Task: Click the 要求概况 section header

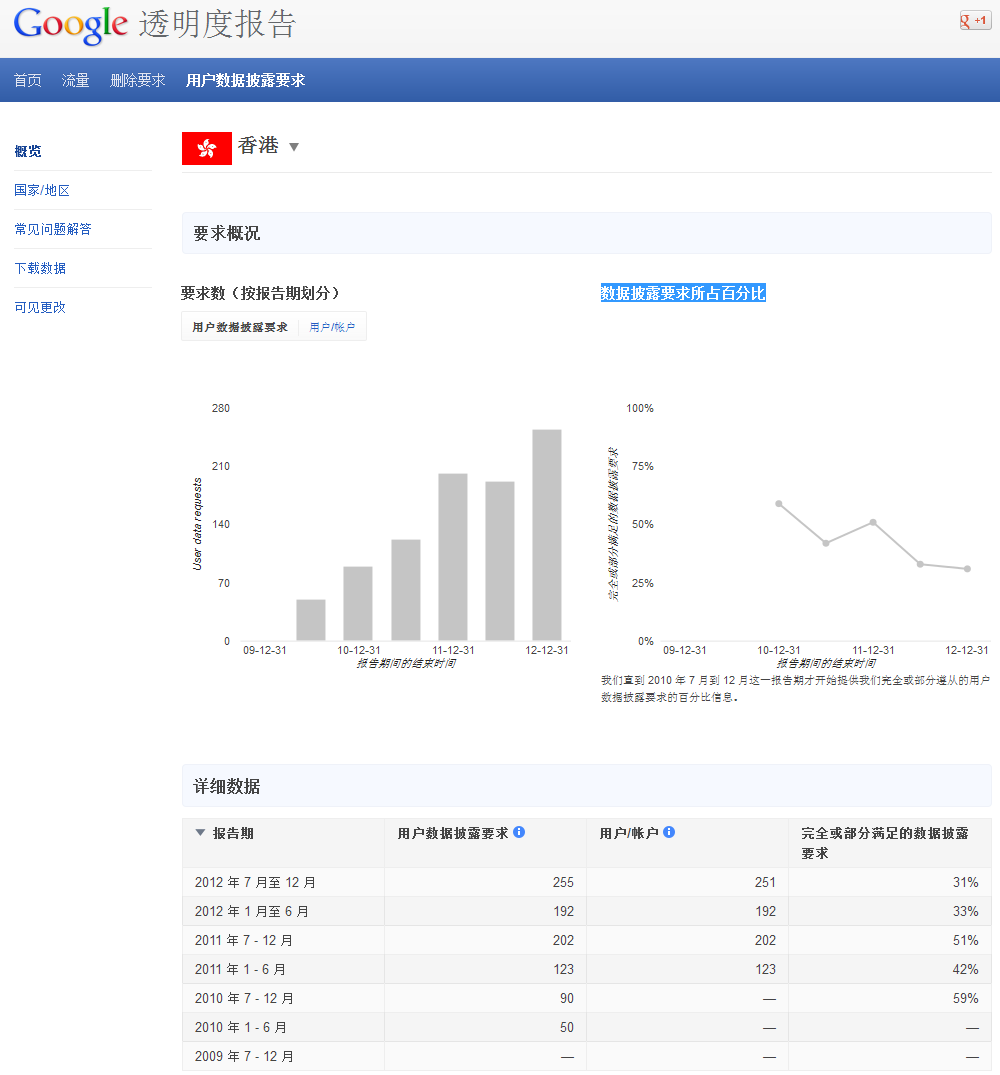Action: click(x=227, y=233)
